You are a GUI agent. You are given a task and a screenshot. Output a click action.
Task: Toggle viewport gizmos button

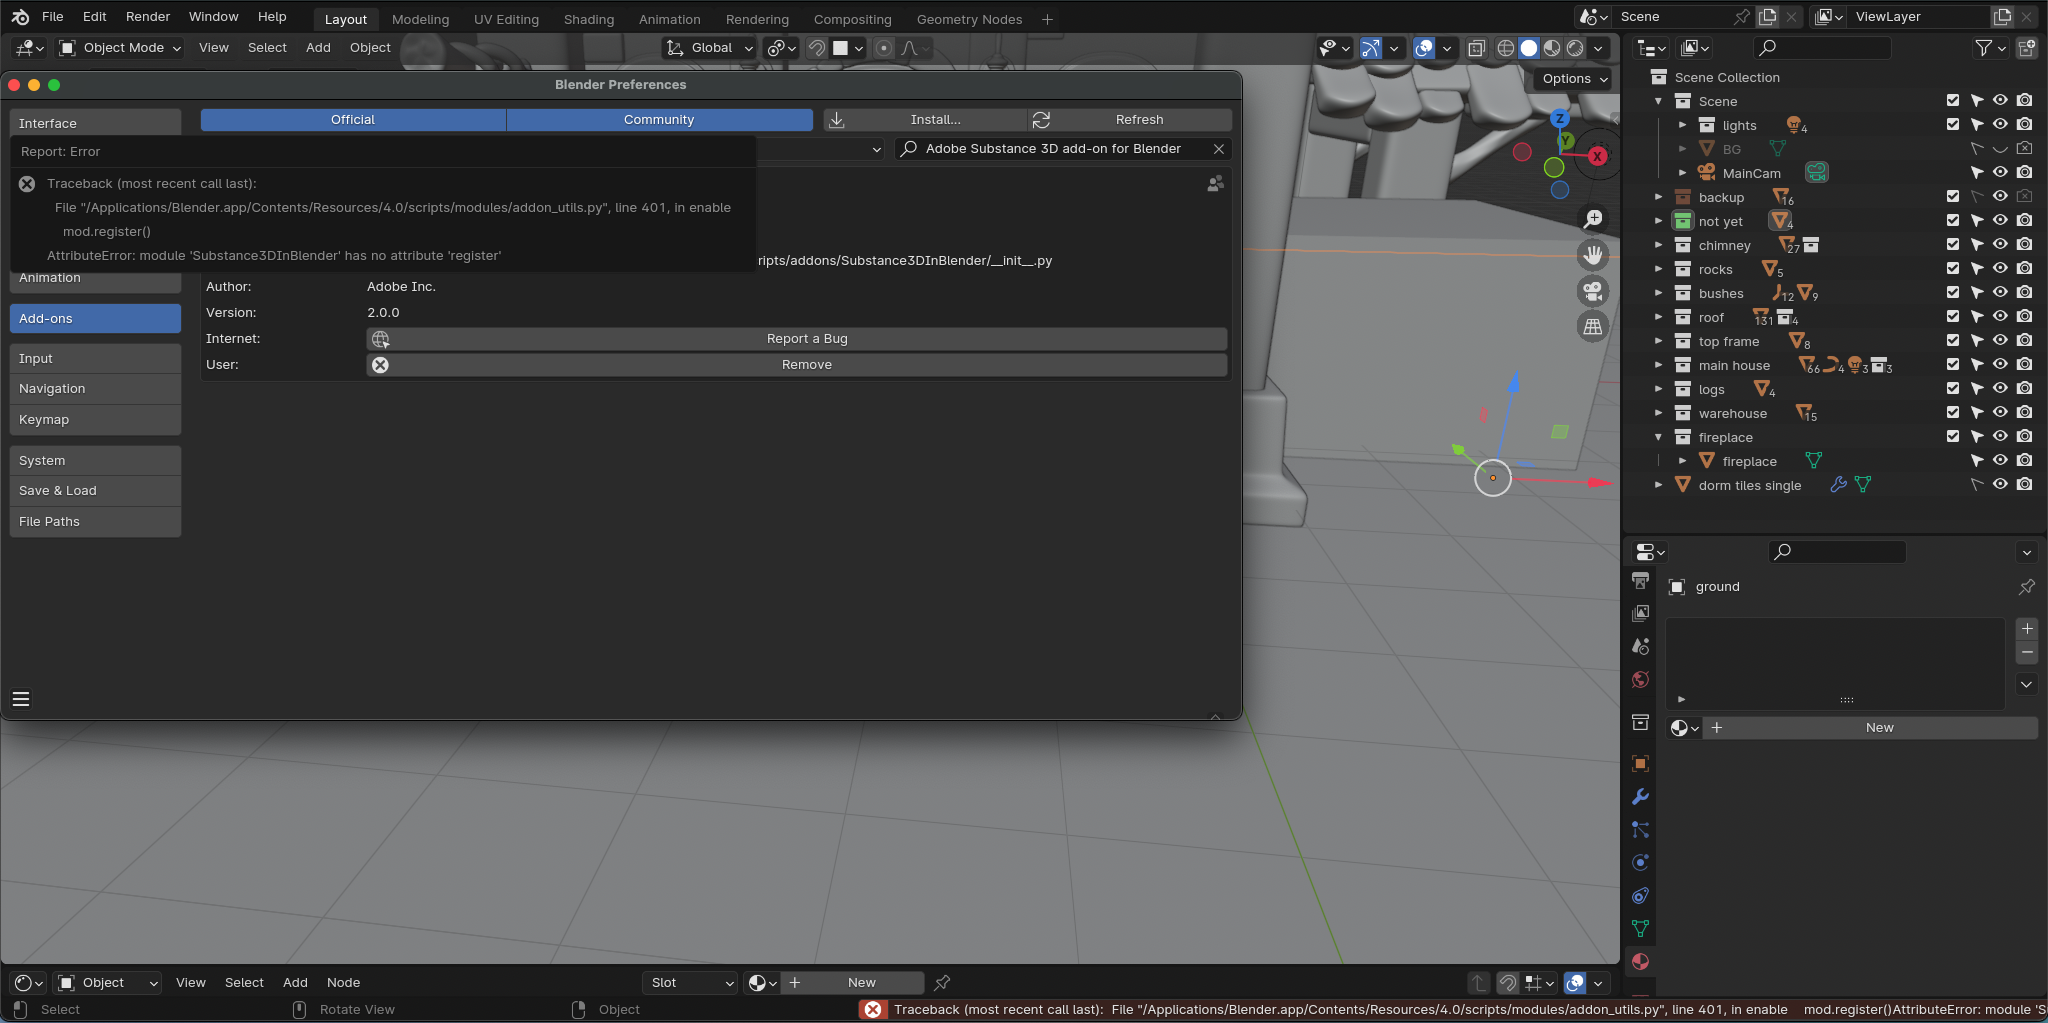tap(1371, 48)
